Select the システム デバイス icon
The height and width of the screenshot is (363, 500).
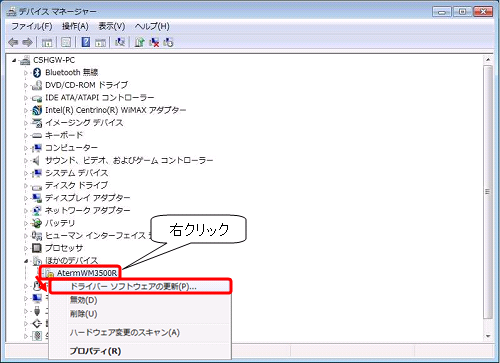tap(37, 173)
